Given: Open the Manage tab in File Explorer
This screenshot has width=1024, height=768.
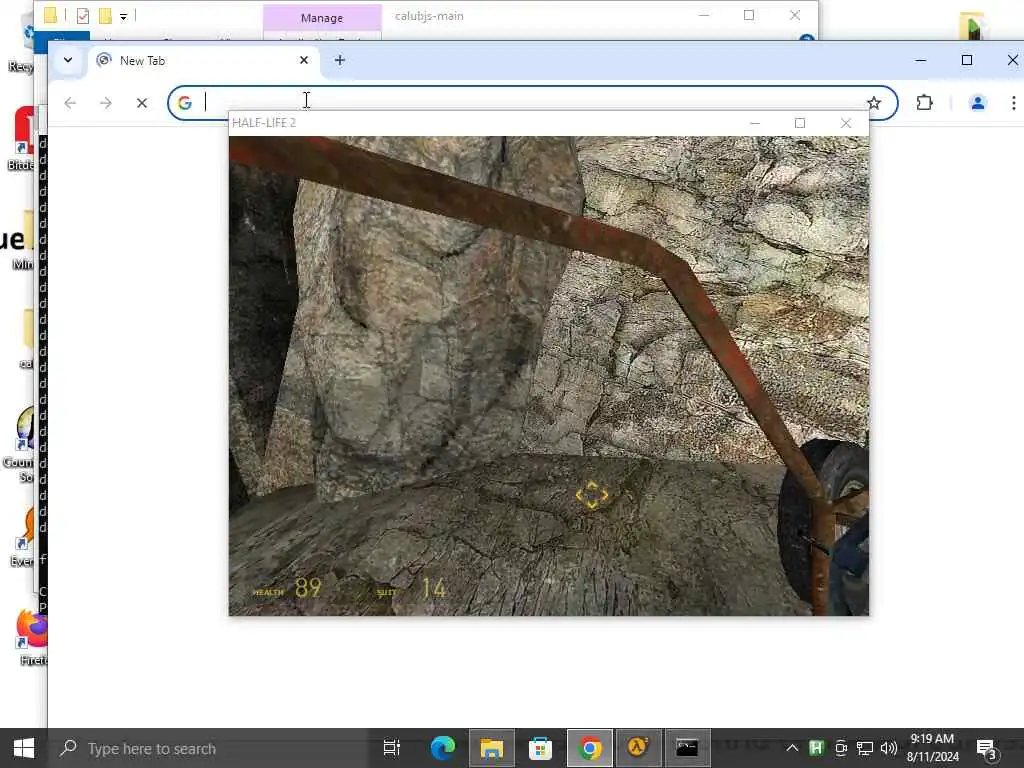Looking at the screenshot, I should [322, 18].
